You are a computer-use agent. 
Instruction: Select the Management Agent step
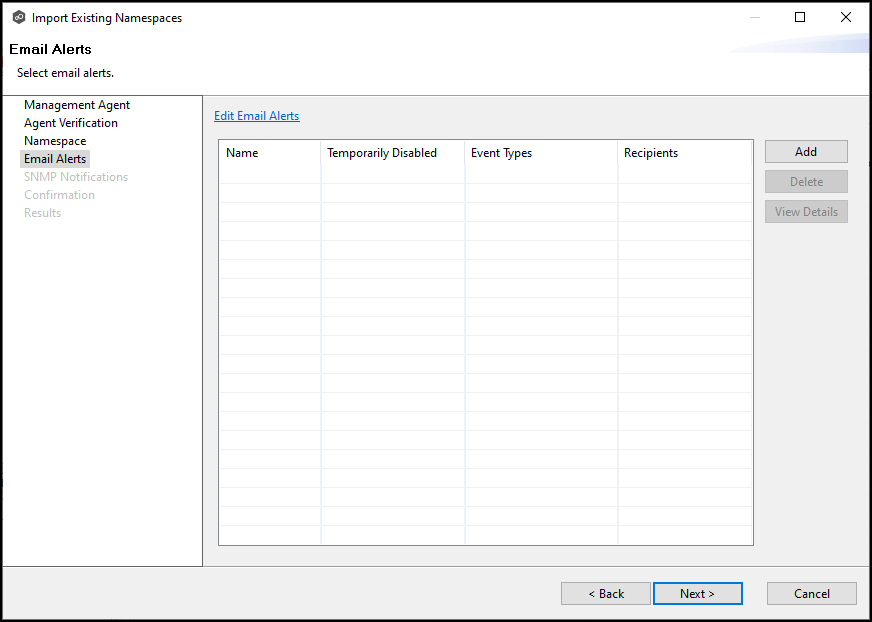[x=77, y=105]
